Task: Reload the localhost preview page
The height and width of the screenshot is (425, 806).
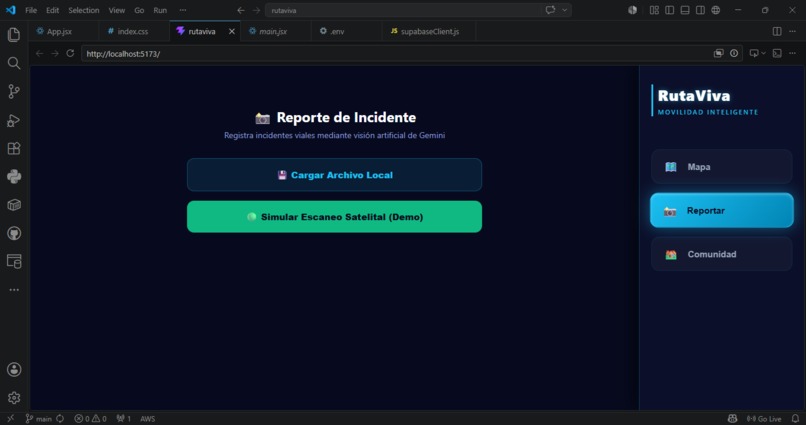Action: [x=70, y=53]
